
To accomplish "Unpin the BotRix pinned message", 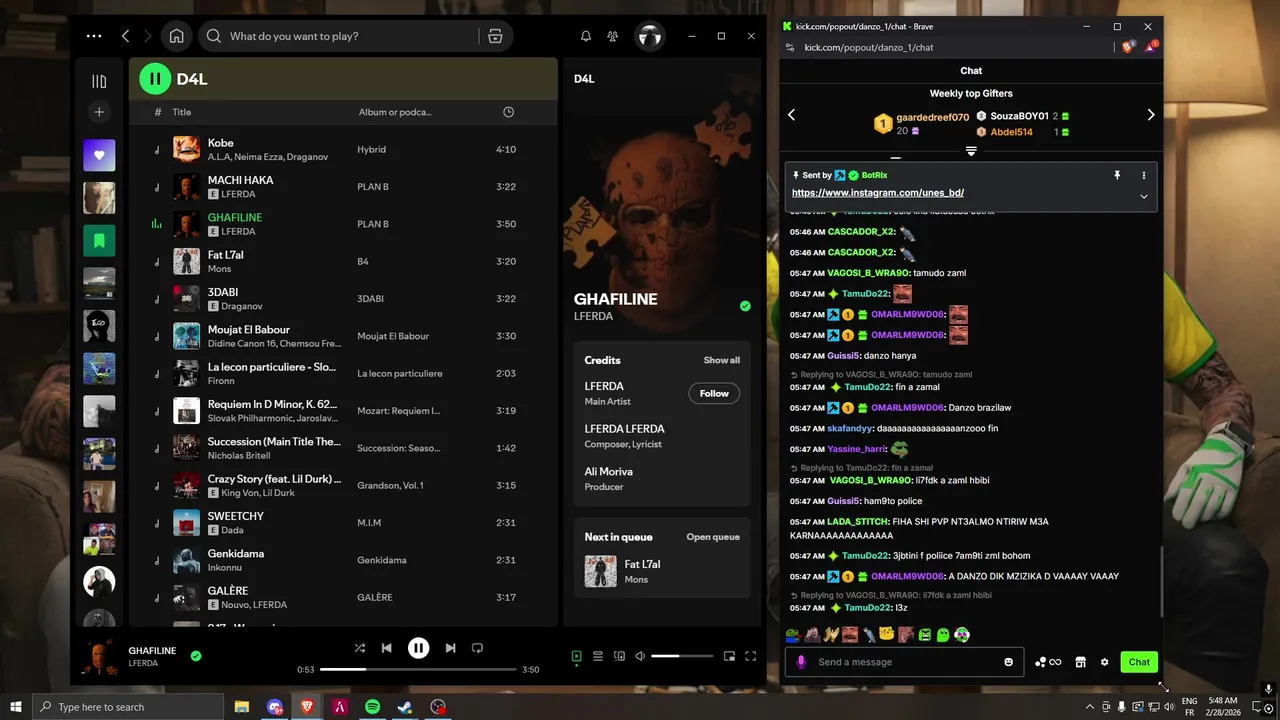I will click(x=1117, y=175).
